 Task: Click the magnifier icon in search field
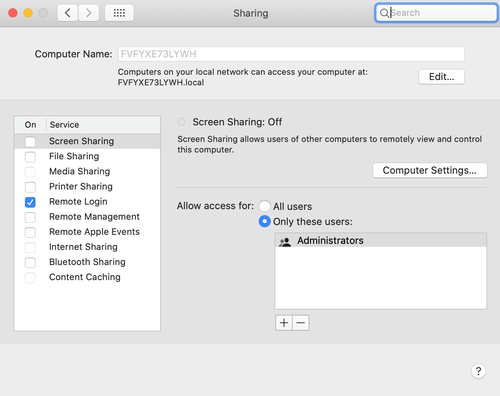pyautogui.click(x=384, y=13)
